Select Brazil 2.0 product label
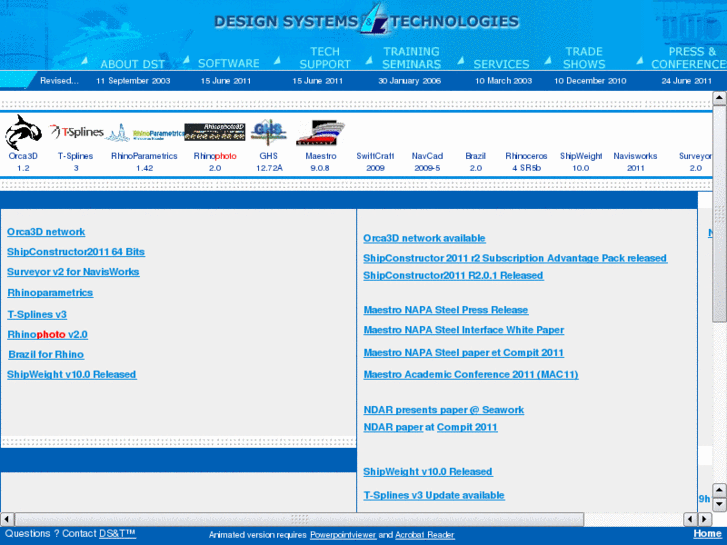Screen dimensions: 727x545 pyautogui.click(x=476, y=162)
